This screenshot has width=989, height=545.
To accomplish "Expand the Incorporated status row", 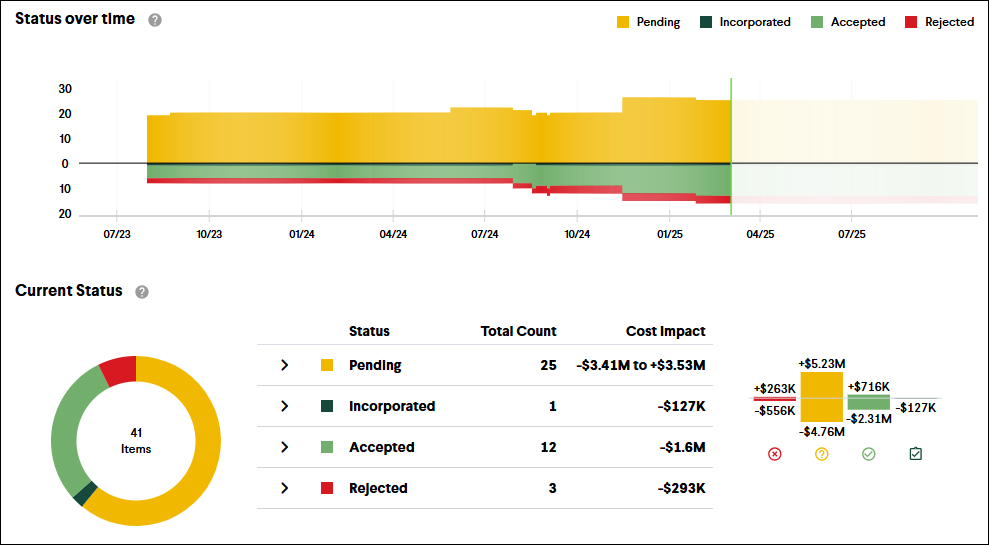I will click(284, 407).
